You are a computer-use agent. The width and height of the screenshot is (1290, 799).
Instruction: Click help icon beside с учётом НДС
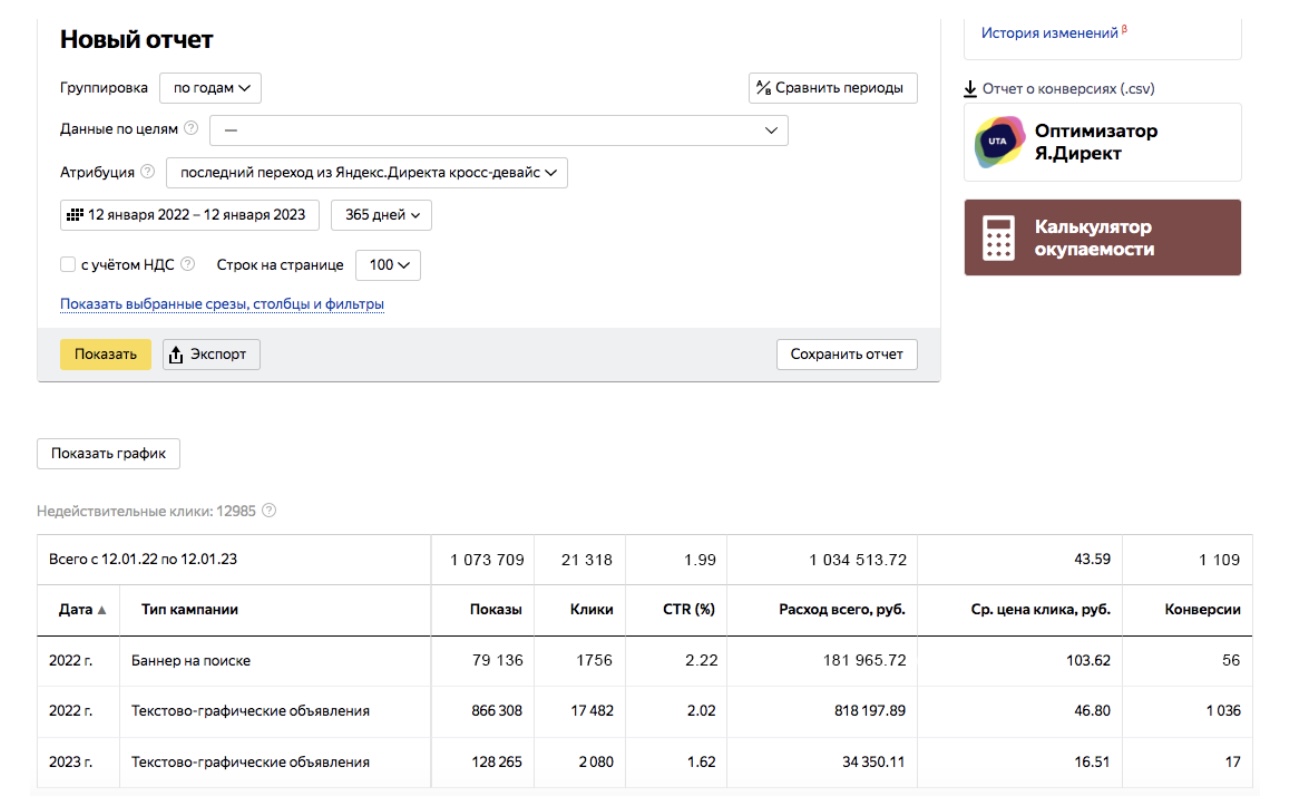pyautogui.click(x=188, y=265)
